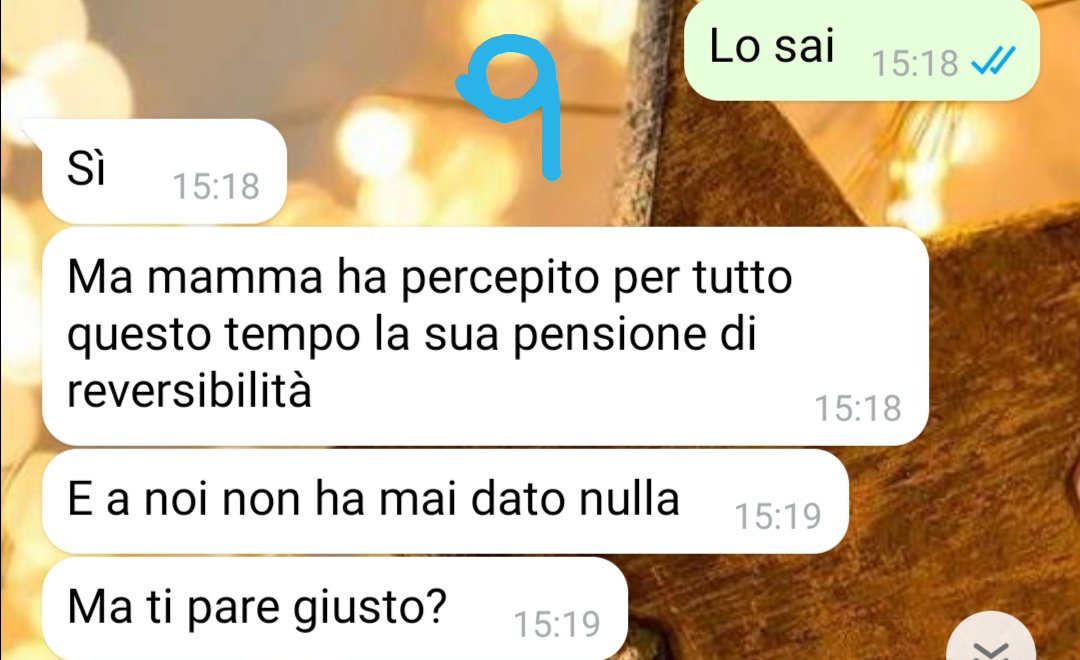This screenshot has height=660, width=1080.
Task: Tap the word 'giusto?' in the last message
Action: [x=371, y=608]
